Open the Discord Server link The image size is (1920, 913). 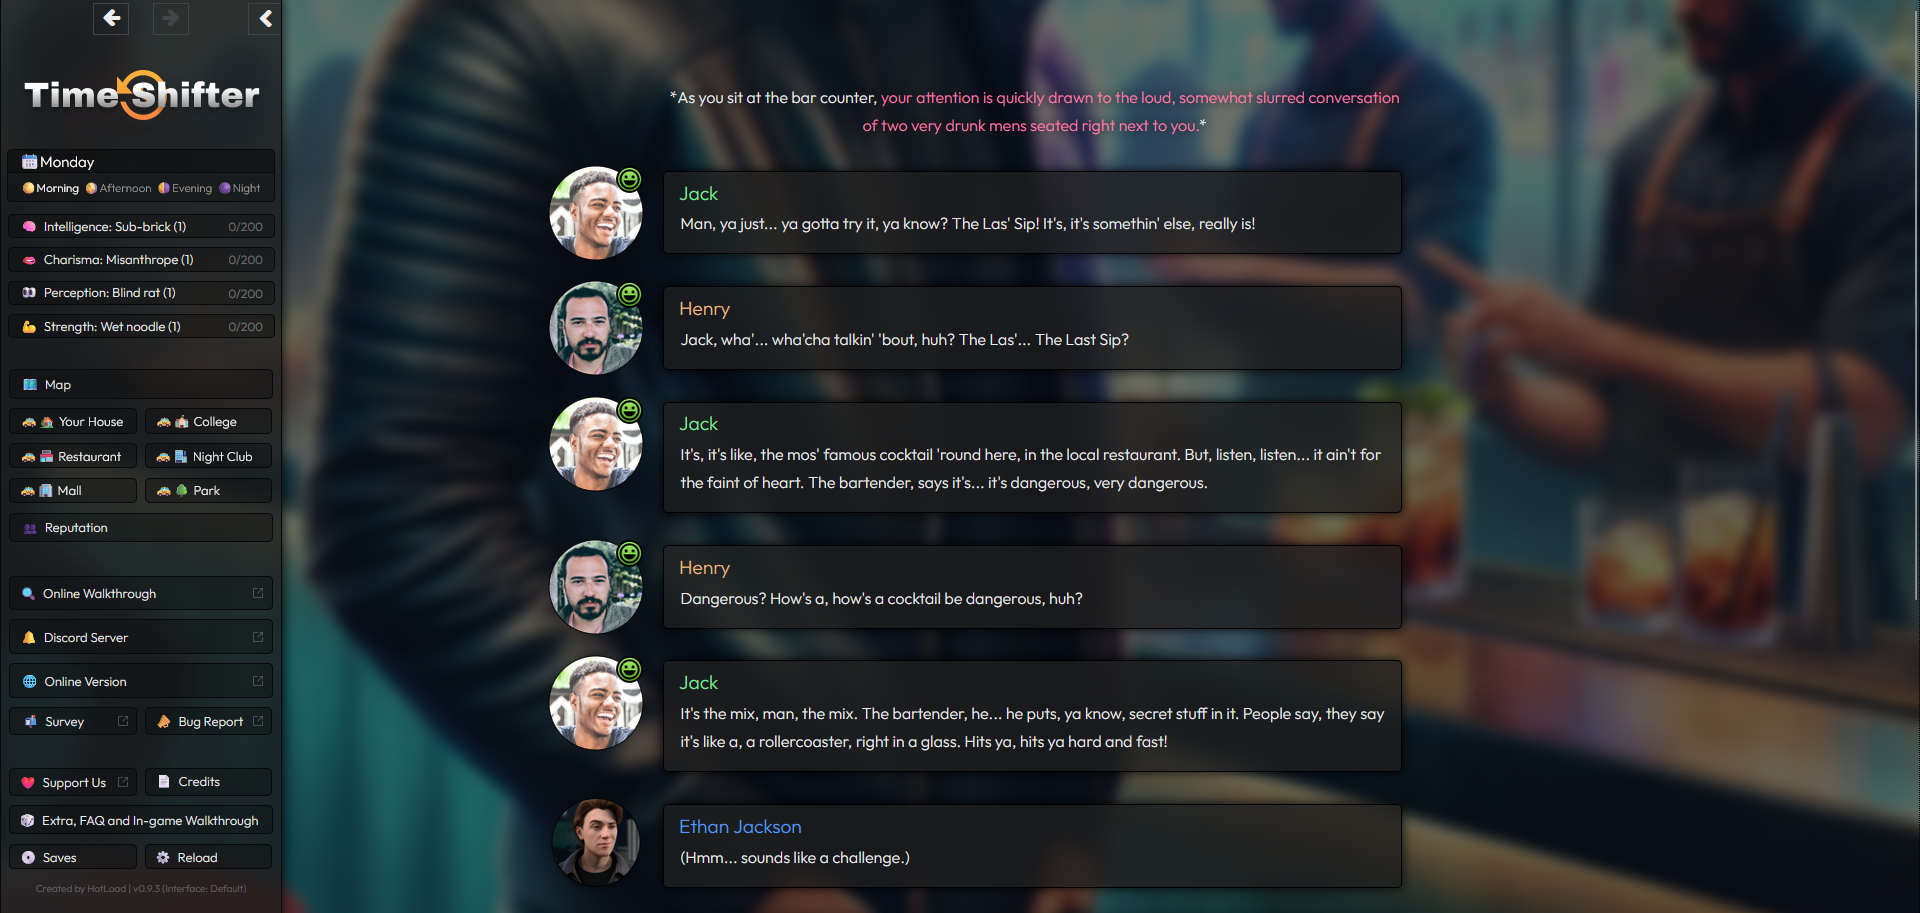click(x=141, y=638)
